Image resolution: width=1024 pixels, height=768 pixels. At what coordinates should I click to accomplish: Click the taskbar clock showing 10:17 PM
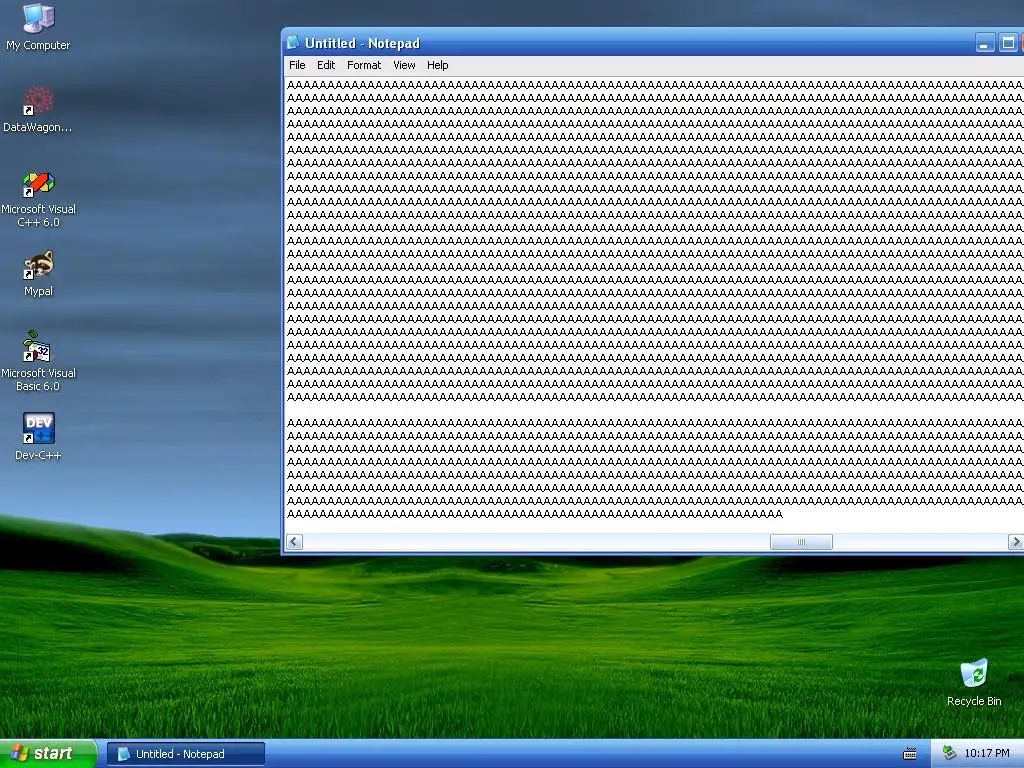(x=987, y=754)
